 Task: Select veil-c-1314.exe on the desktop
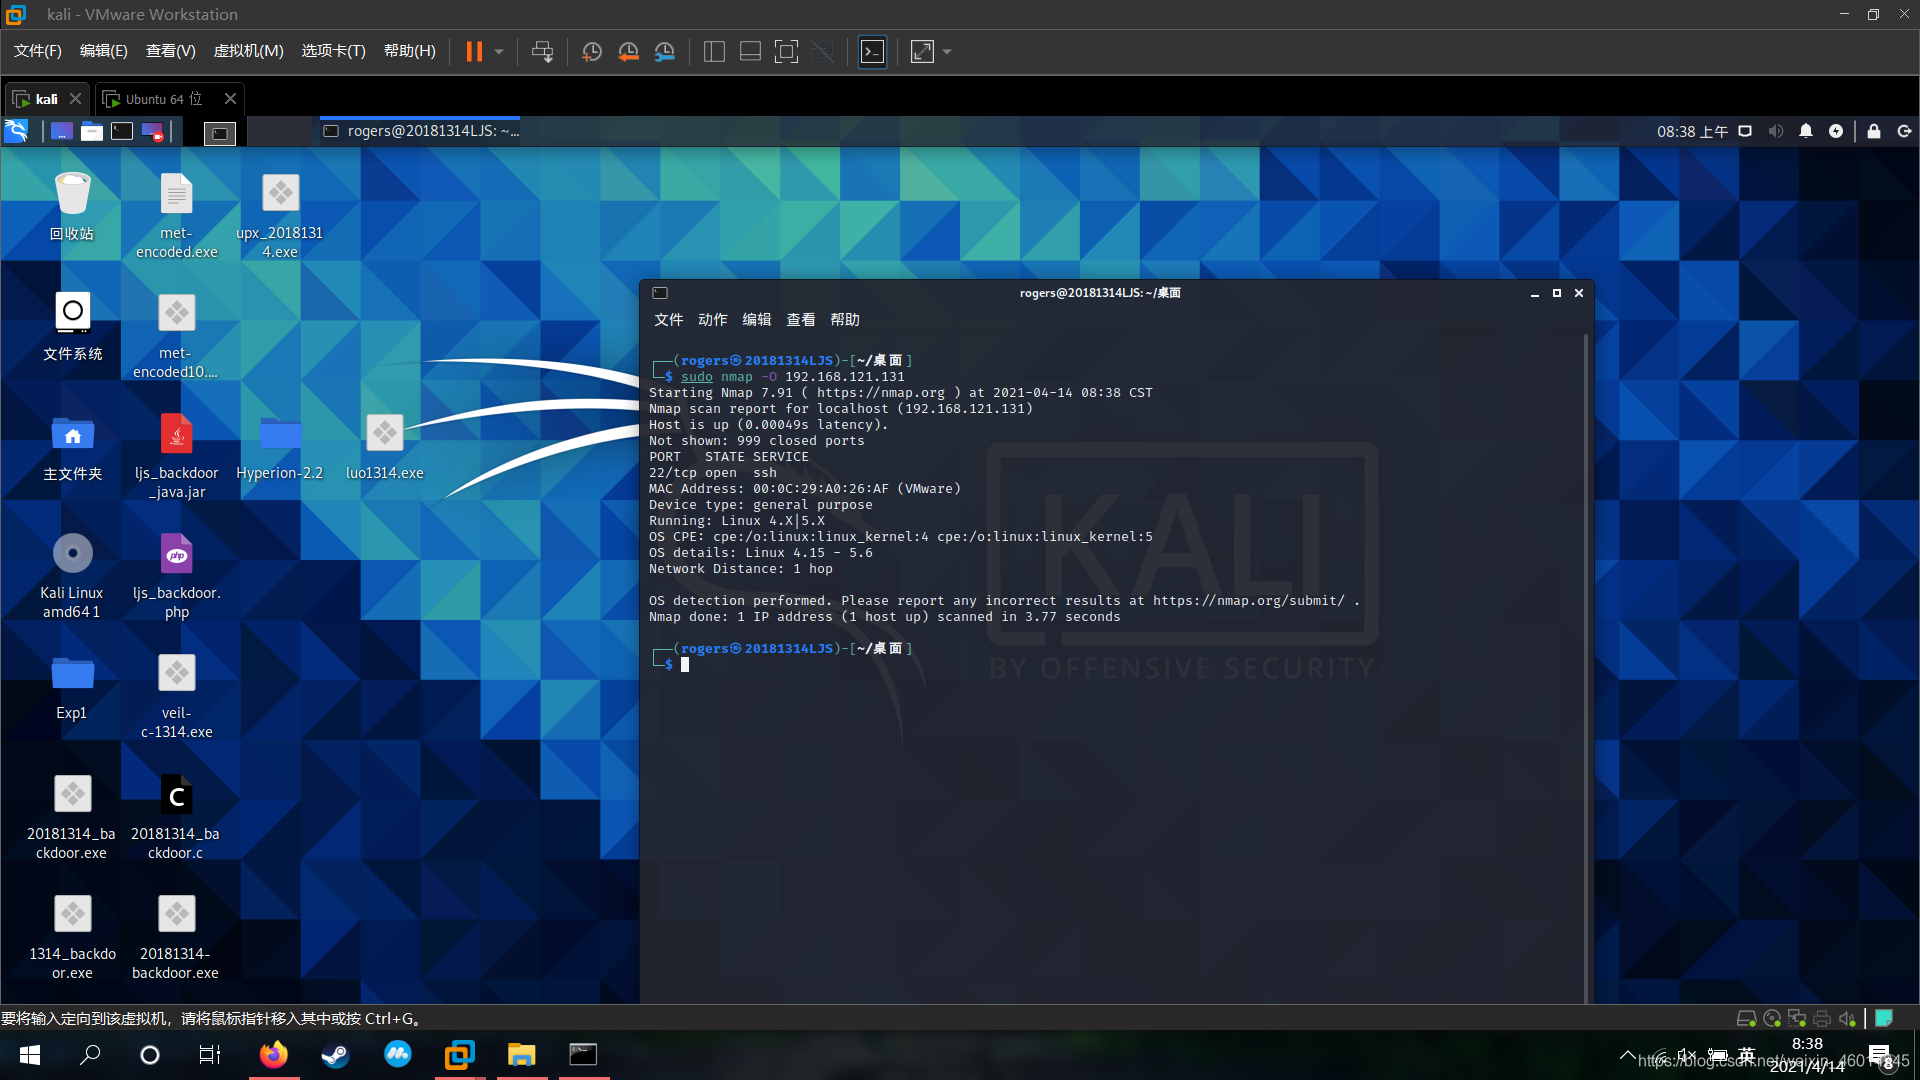point(176,695)
